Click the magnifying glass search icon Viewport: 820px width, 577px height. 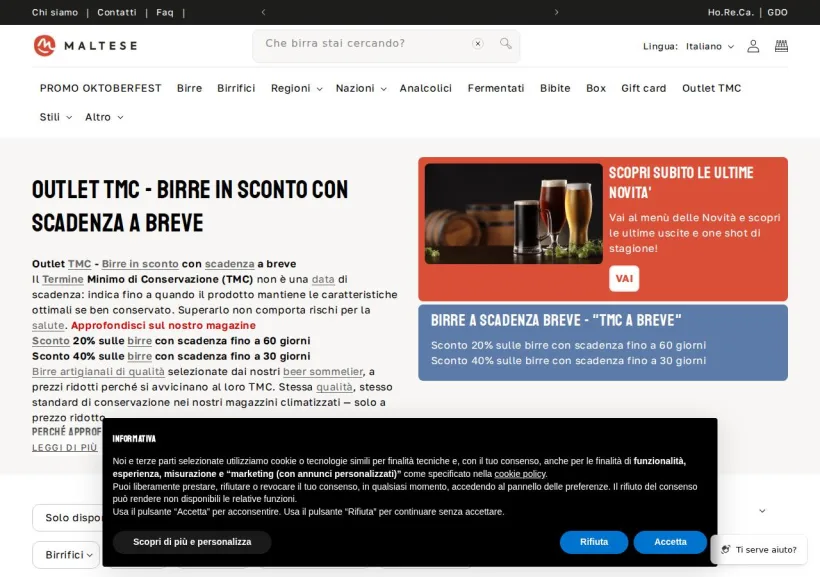pyautogui.click(x=505, y=43)
